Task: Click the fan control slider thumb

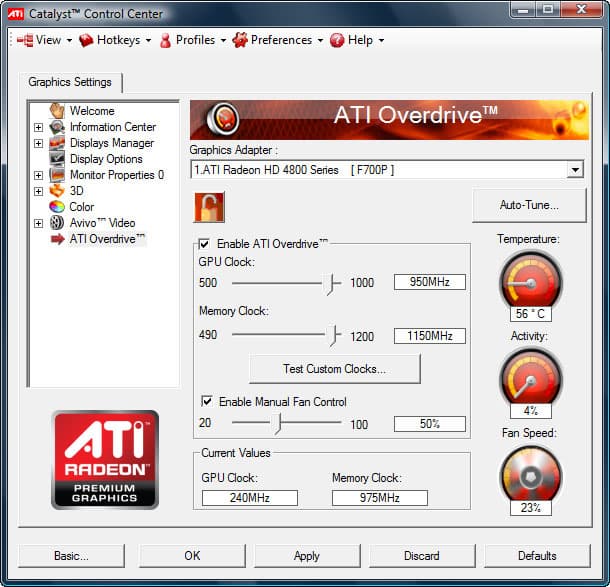Action: (x=277, y=423)
